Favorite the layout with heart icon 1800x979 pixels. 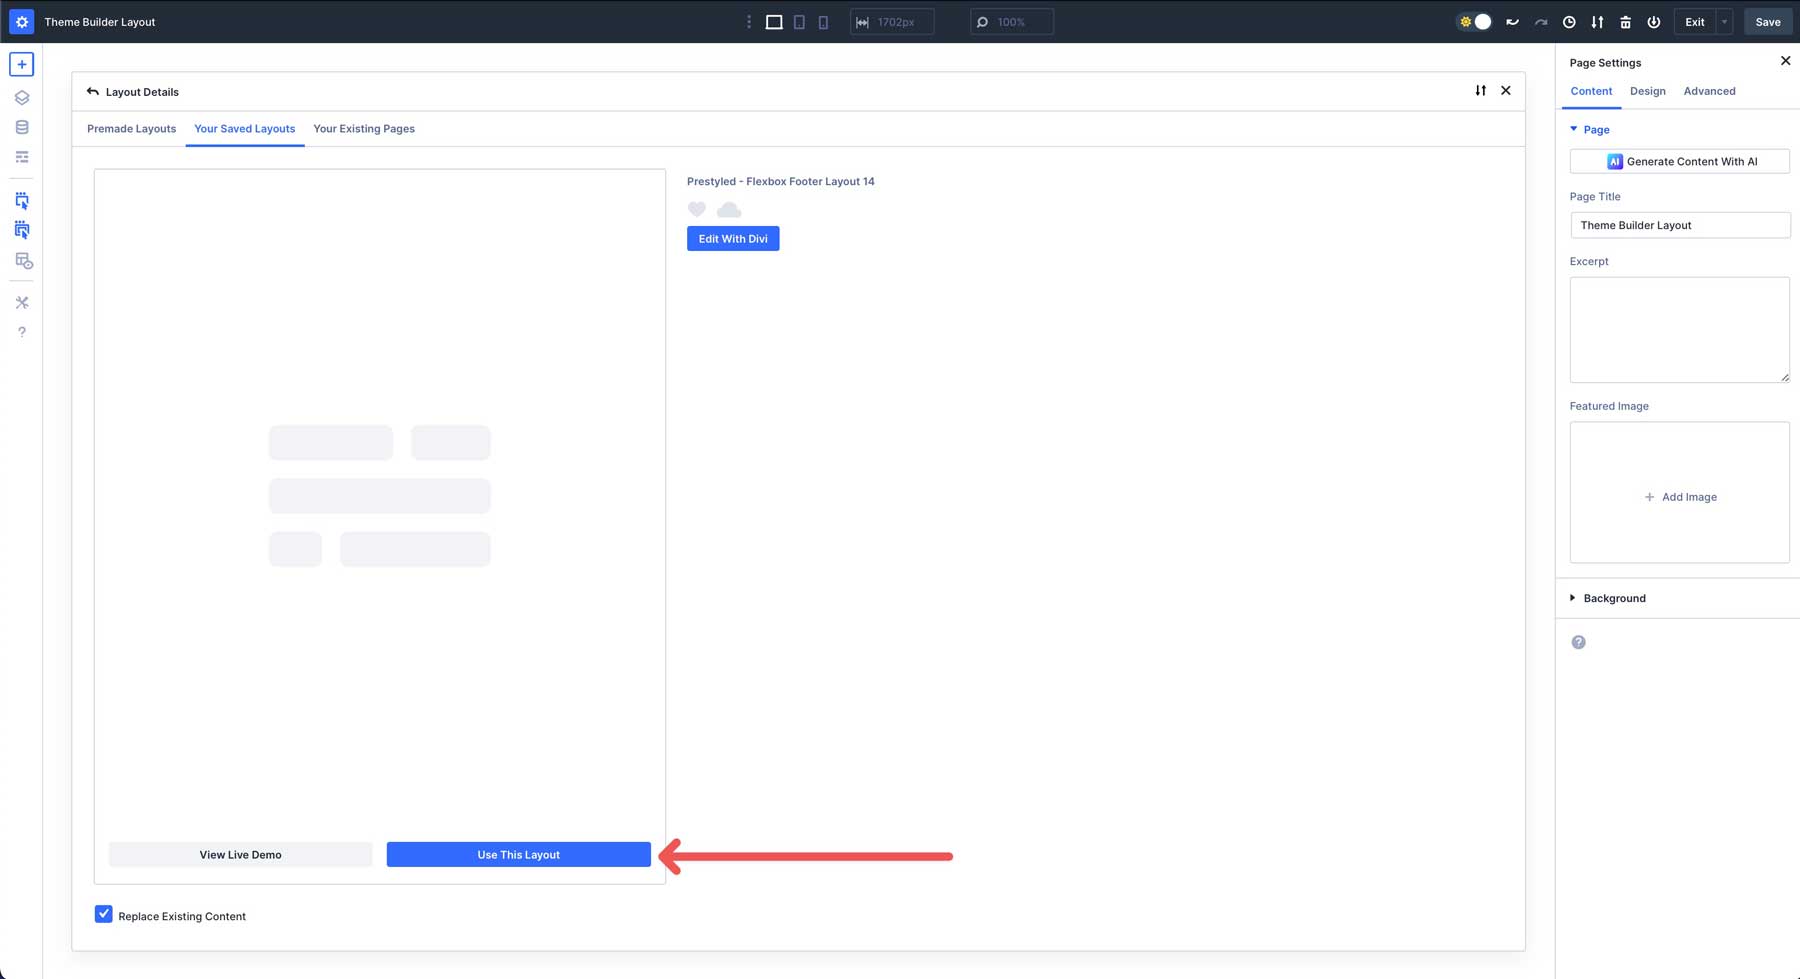pyautogui.click(x=697, y=209)
